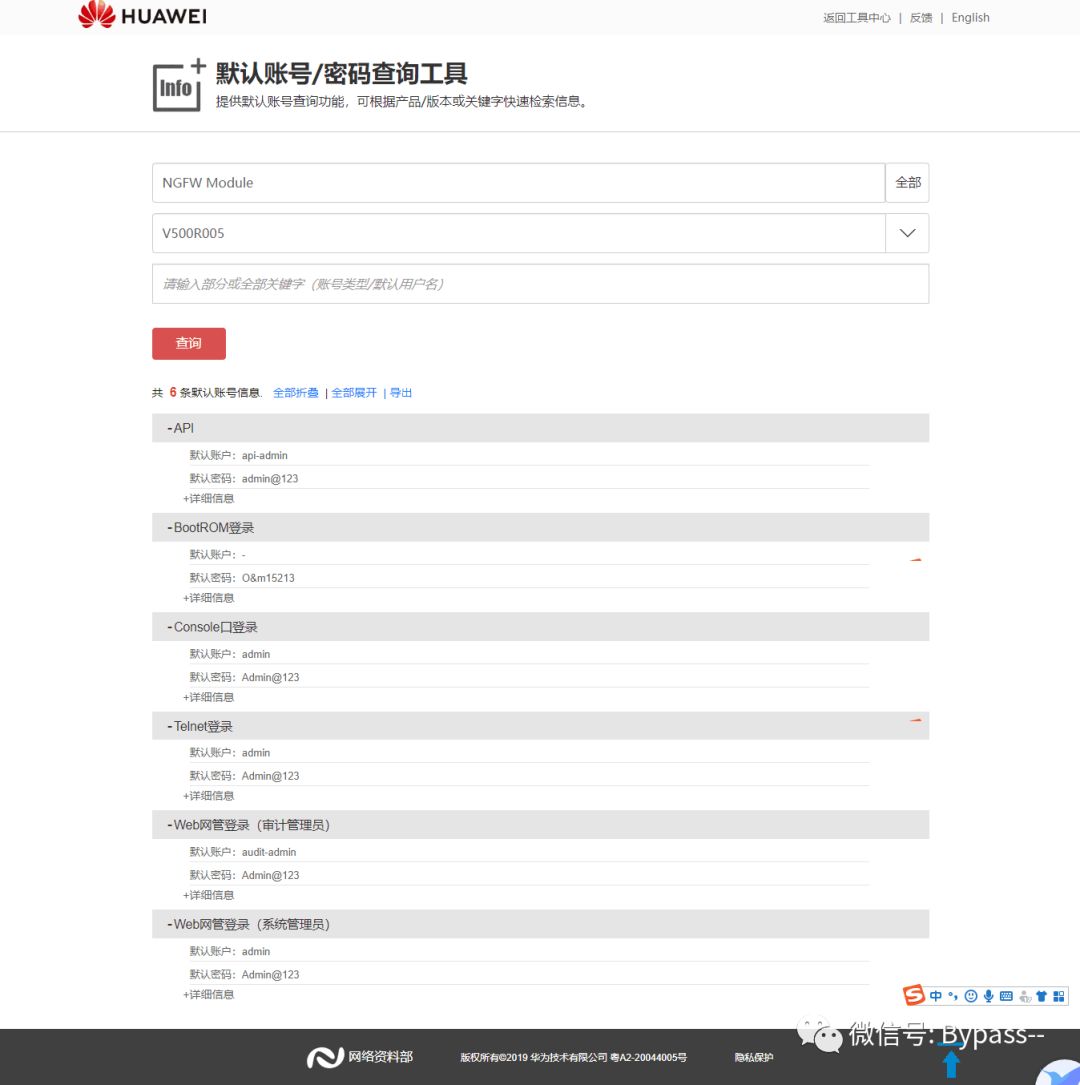Open the 反馈 feedback link
The height and width of the screenshot is (1085, 1080).
click(921, 18)
